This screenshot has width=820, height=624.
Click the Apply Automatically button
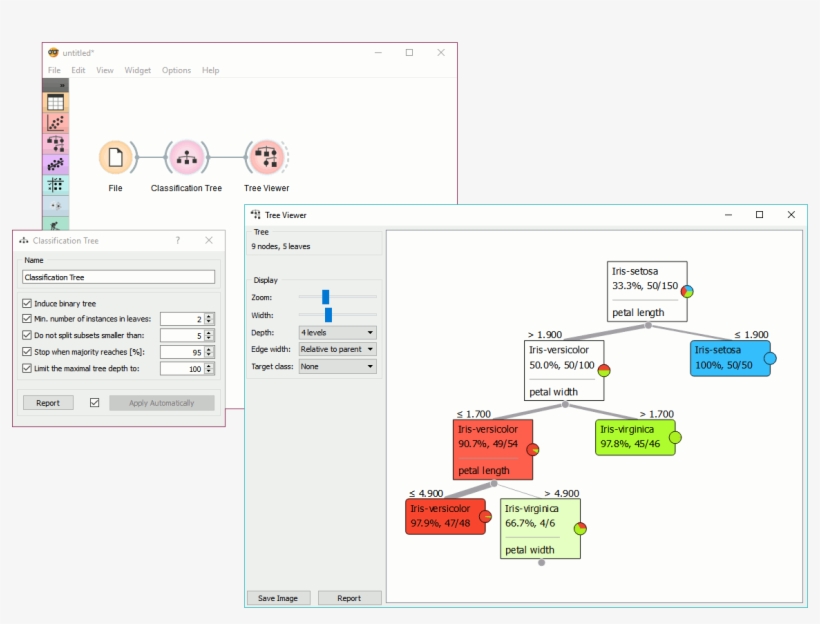pyautogui.click(x=162, y=403)
